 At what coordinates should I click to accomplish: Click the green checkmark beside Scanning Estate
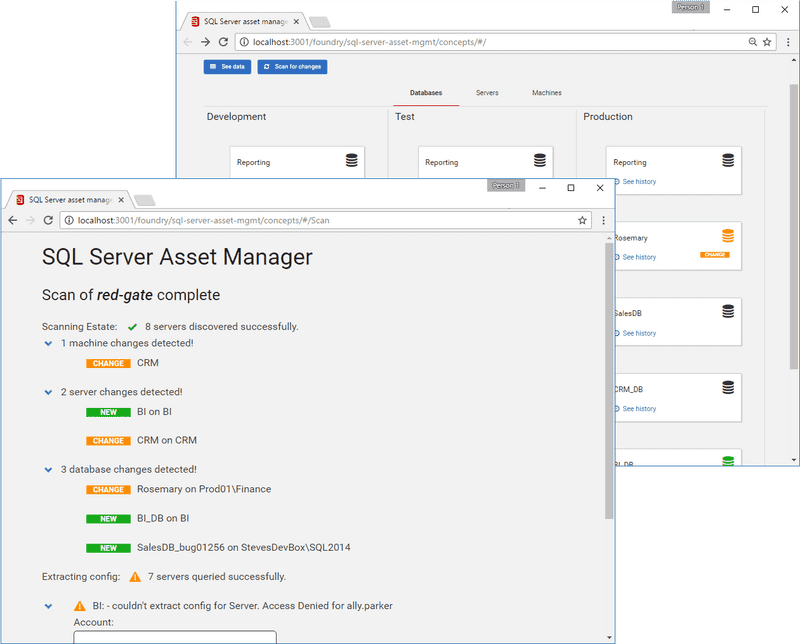point(131,326)
